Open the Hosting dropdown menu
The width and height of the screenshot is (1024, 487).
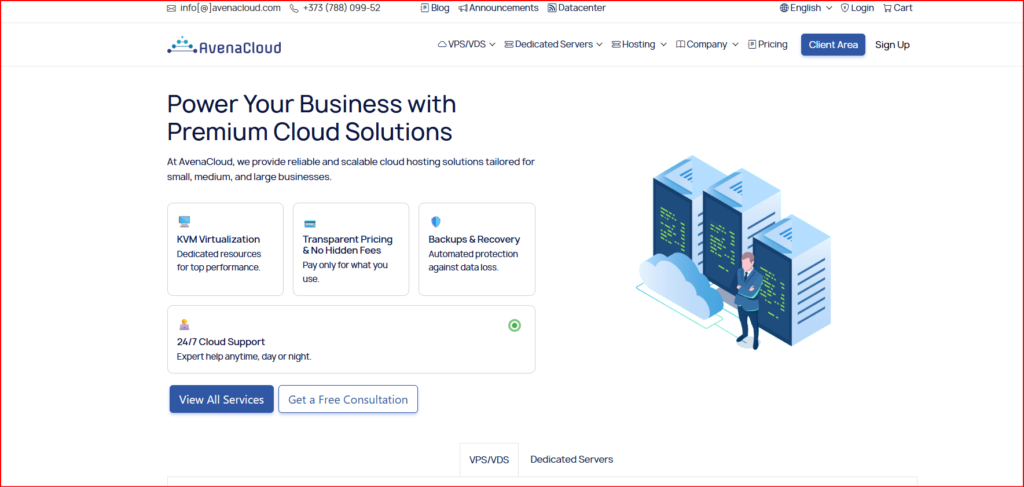pyautogui.click(x=638, y=44)
